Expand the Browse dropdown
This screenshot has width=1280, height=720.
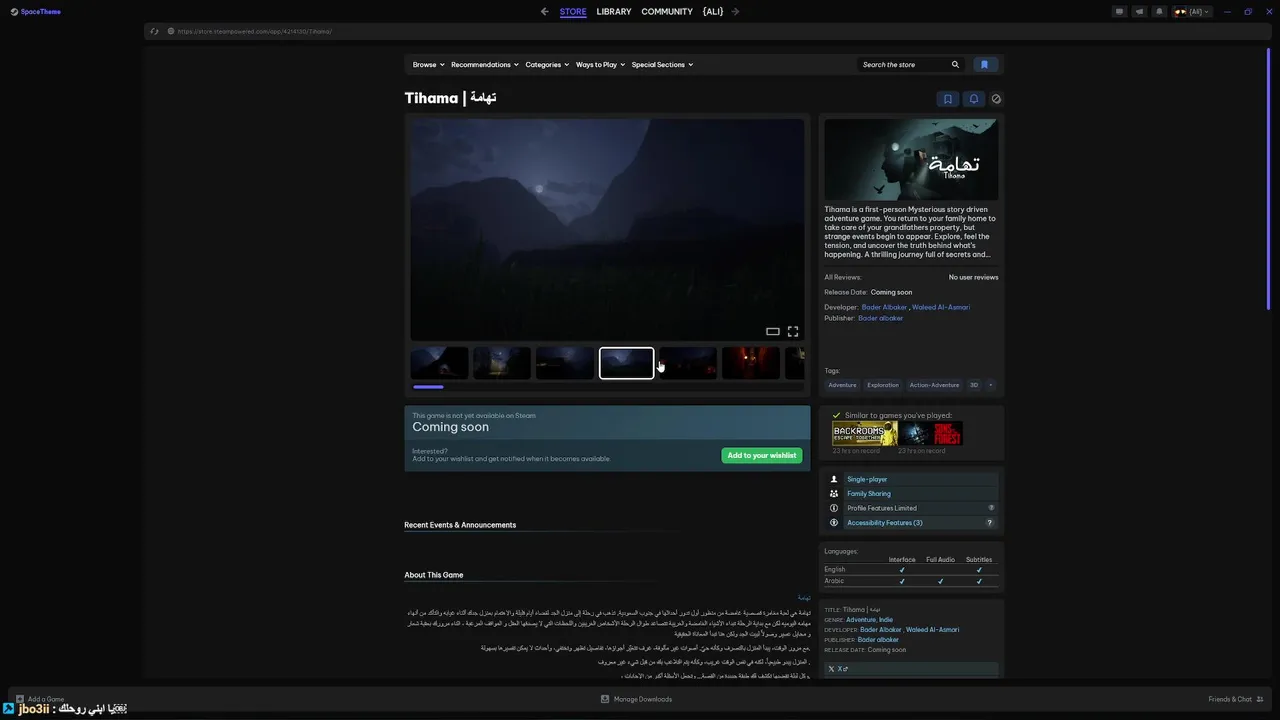click(427, 65)
